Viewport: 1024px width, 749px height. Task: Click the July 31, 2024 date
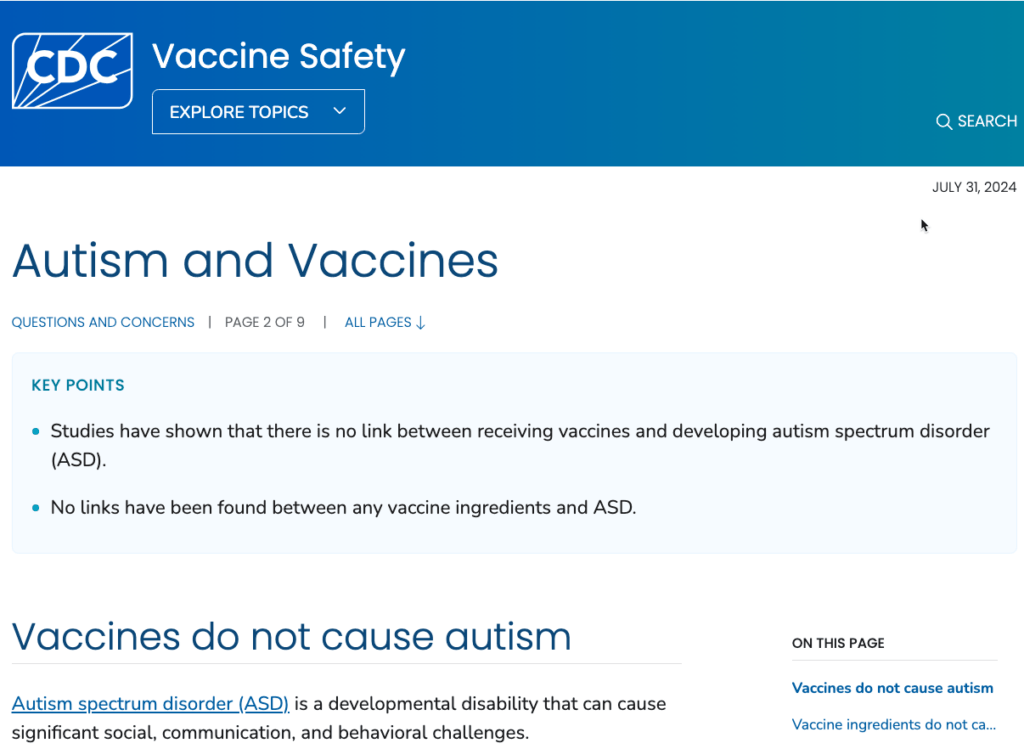tap(973, 187)
